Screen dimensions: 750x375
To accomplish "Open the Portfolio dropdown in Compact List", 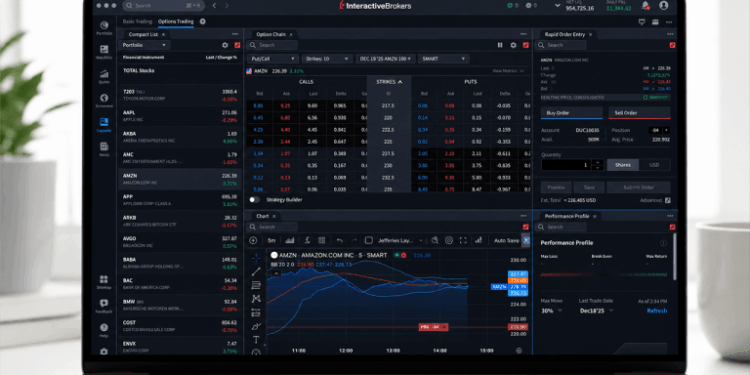I will pyautogui.click(x=144, y=45).
